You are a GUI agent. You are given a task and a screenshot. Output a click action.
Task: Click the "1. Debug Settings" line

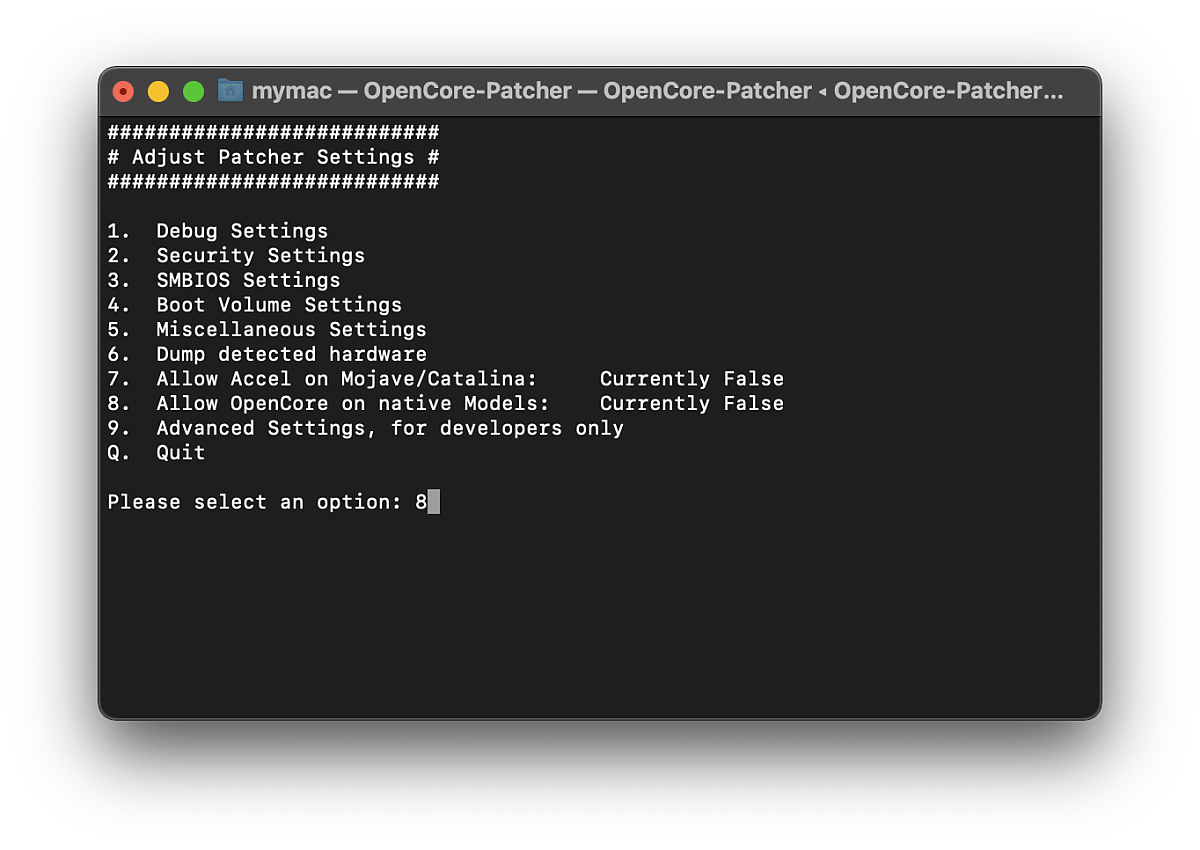(x=218, y=231)
